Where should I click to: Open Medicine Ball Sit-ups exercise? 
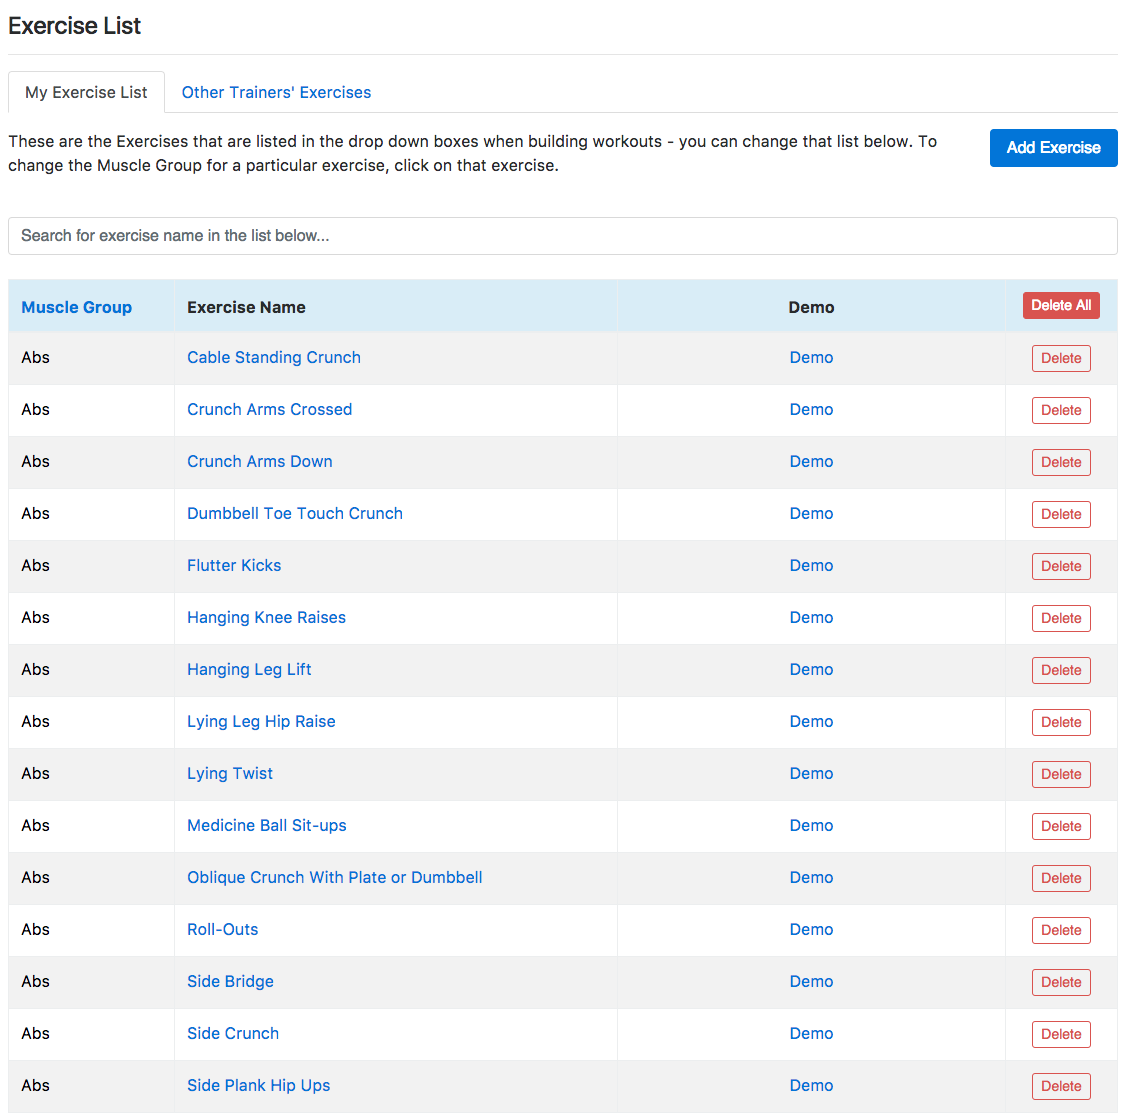[267, 825]
